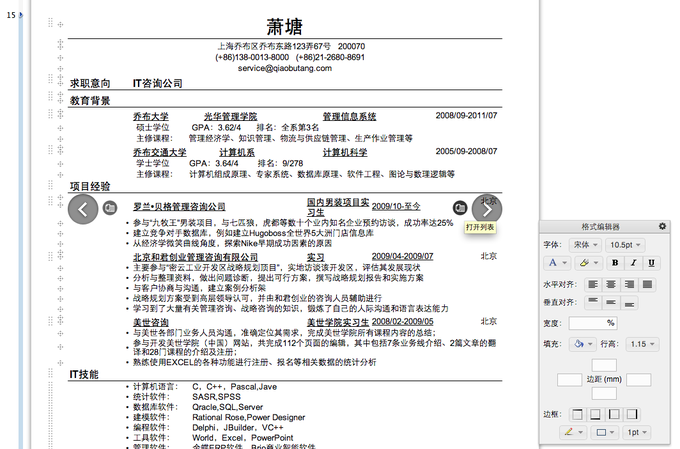Select the section heading 项目经验
Screen dimensions: 680x449
[90, 187]
